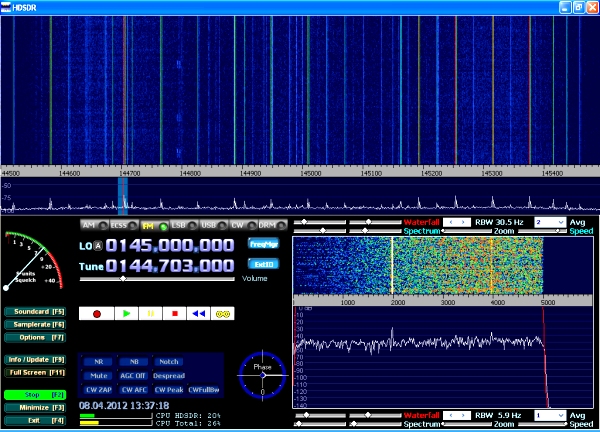This screenshot has height=432, width=600.
Task: Click the S-units squelch meter
Action: 32,262
